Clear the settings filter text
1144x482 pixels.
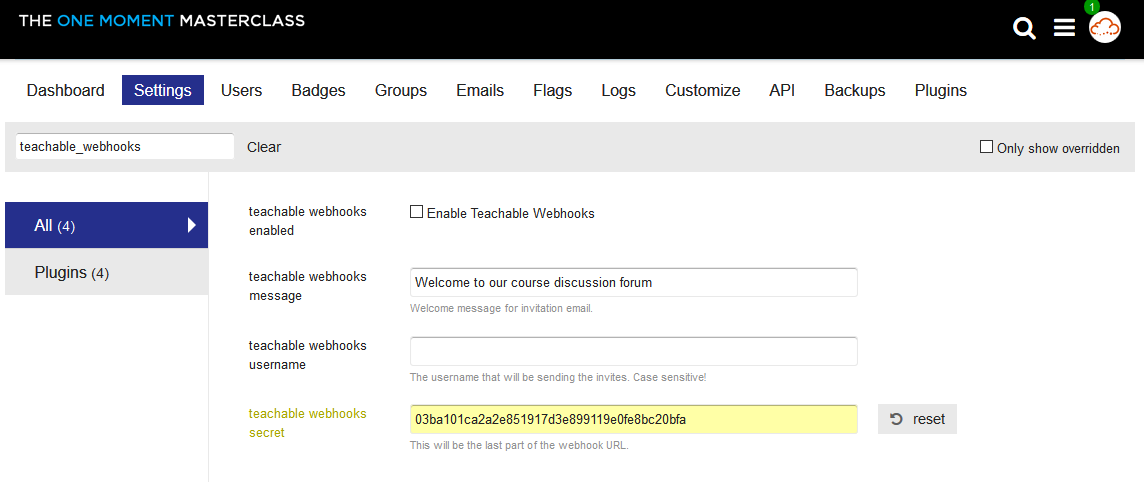pos(264,147)
